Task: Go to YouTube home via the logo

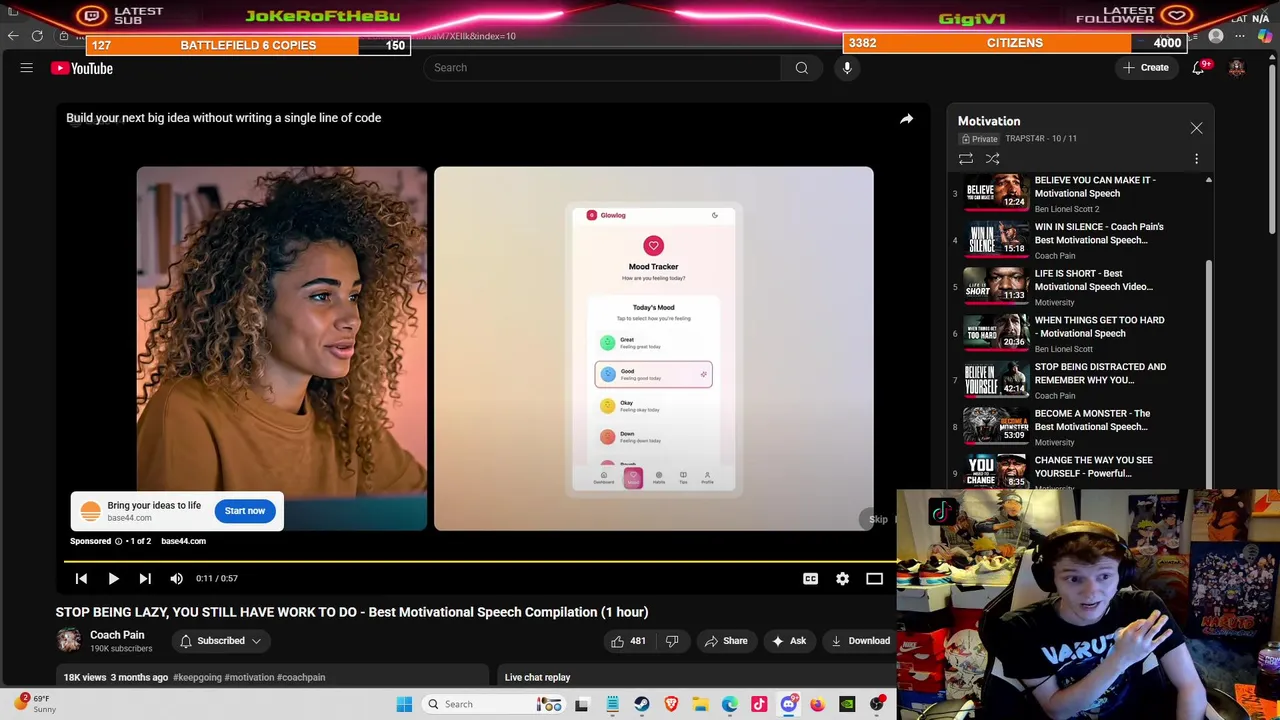Action: pyautogui.click(x=82, y=68)
